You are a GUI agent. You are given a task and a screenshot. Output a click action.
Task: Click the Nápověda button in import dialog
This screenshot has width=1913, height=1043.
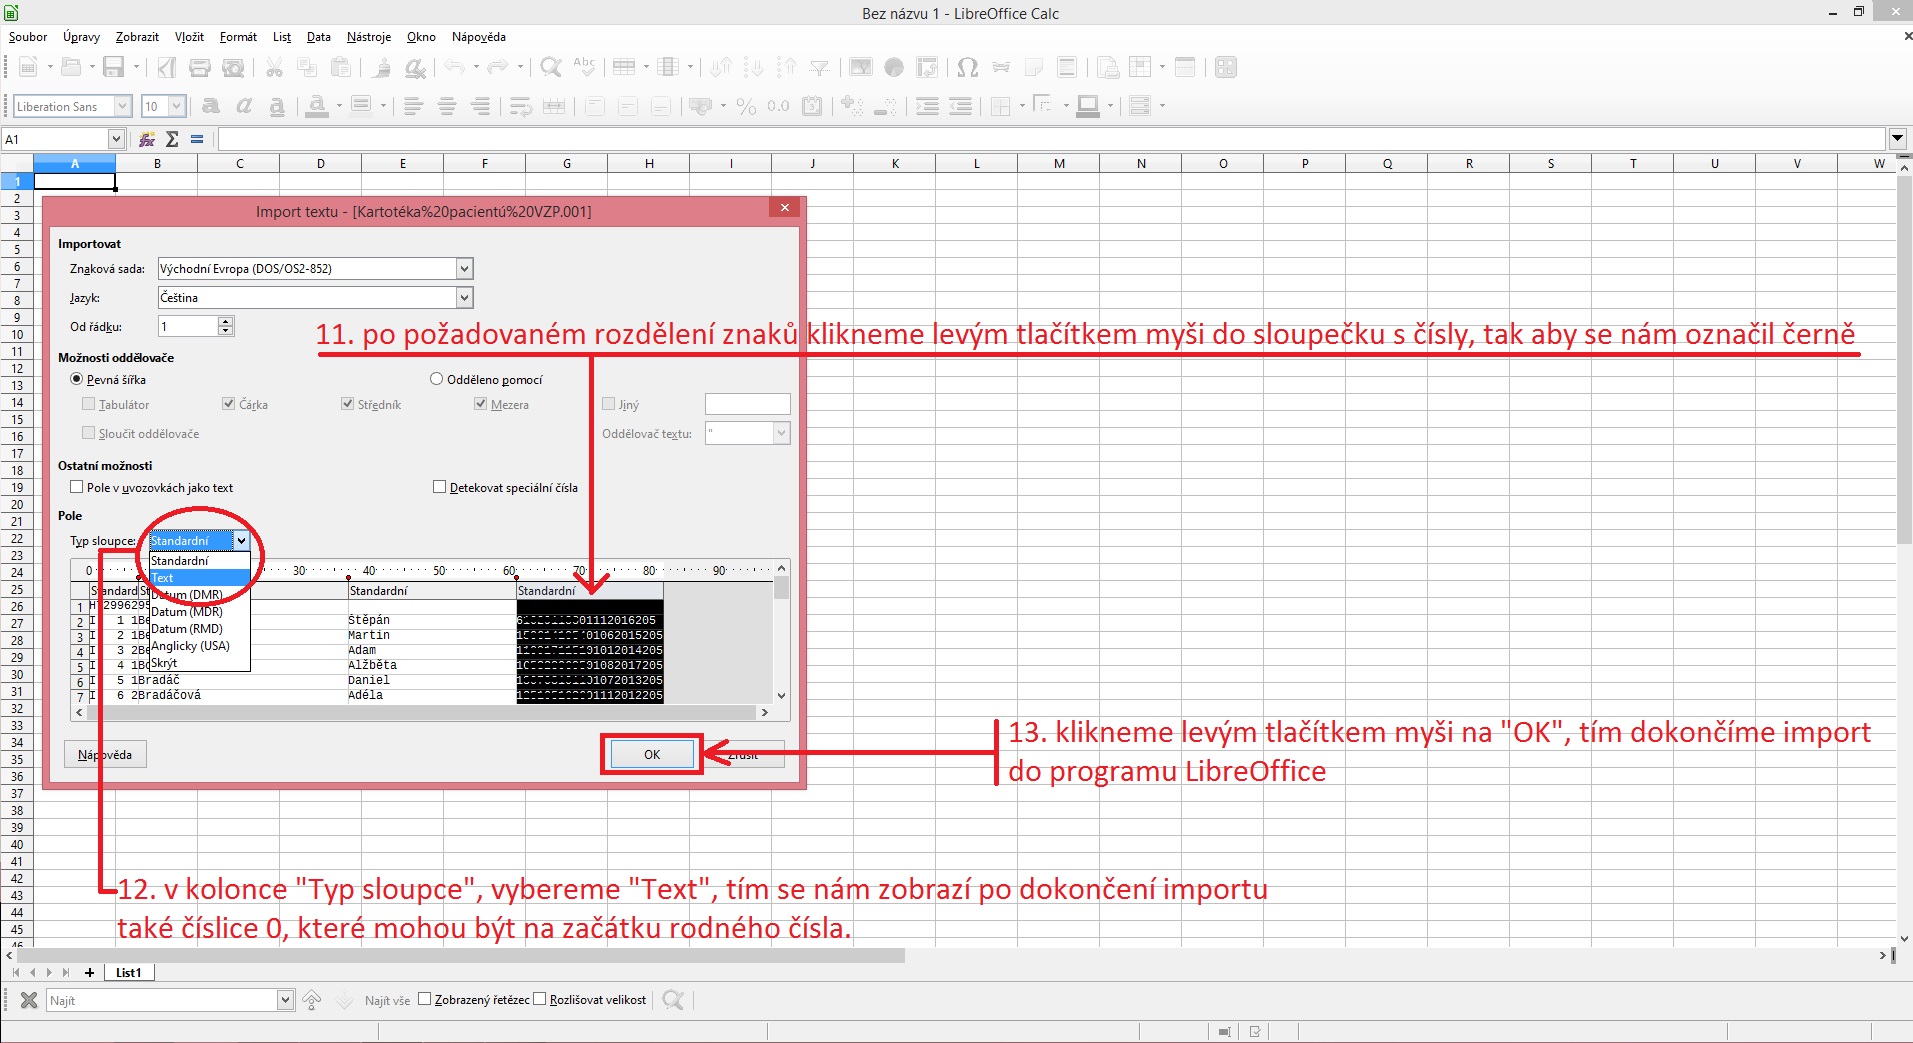[x=105, y=755]
